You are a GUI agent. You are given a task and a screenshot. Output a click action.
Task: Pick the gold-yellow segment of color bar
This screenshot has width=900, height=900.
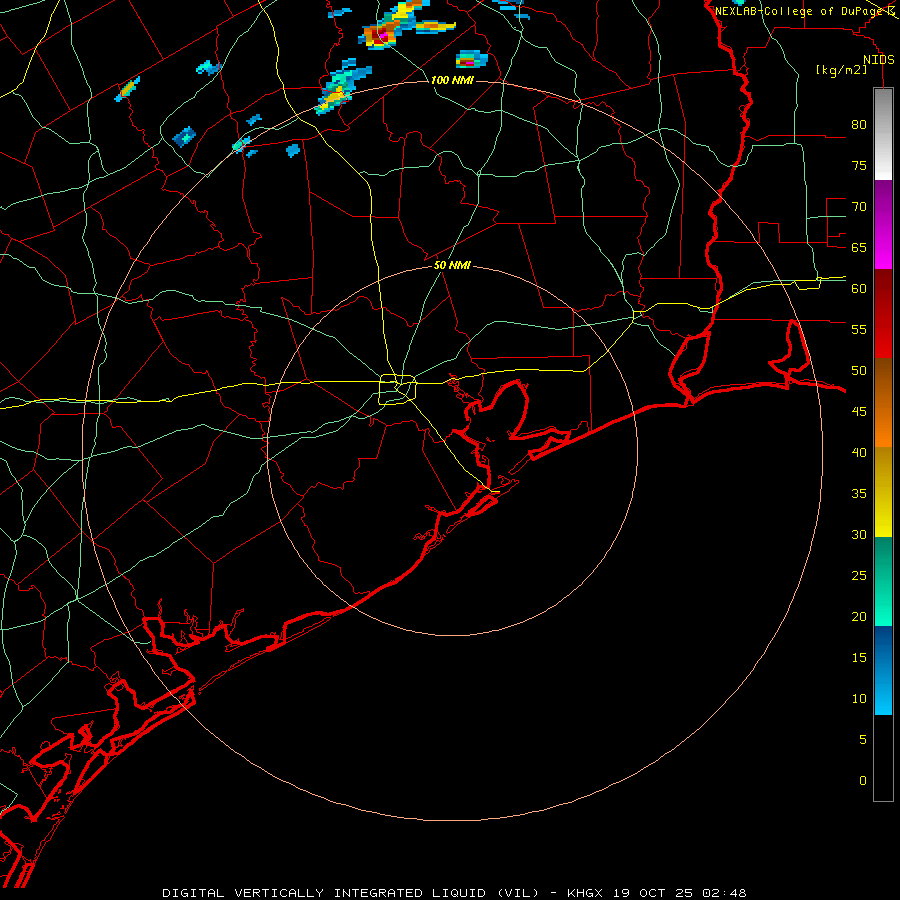[883, 492]
